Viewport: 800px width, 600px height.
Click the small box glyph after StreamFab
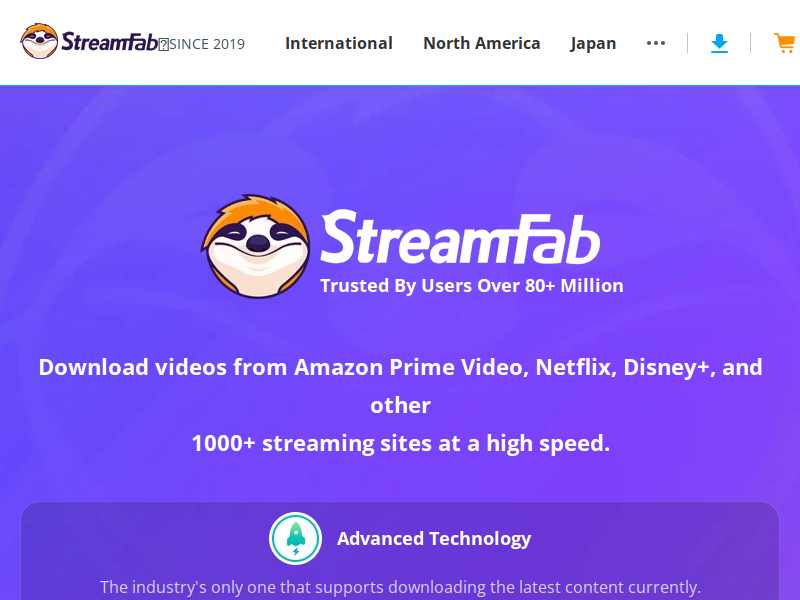coord(163,45)
